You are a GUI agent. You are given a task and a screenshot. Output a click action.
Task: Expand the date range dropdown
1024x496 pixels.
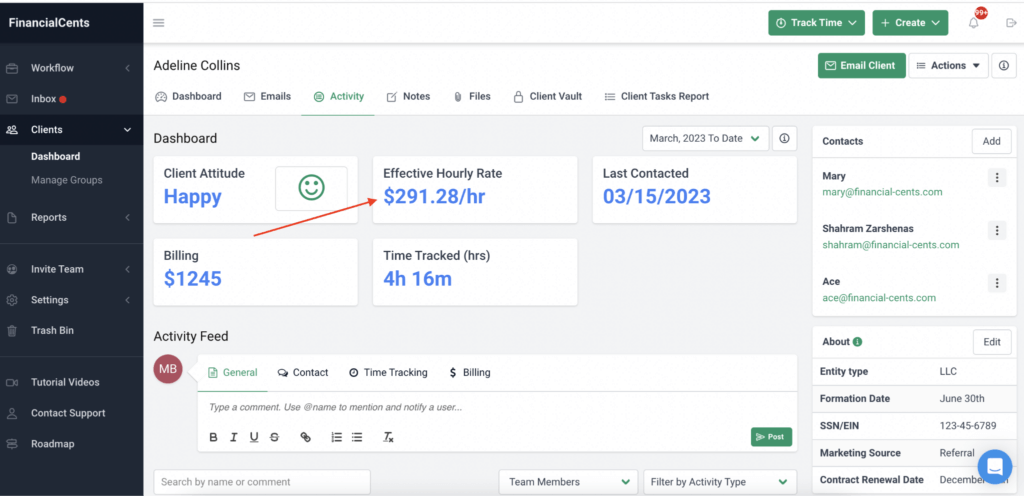tap(706, 139)
